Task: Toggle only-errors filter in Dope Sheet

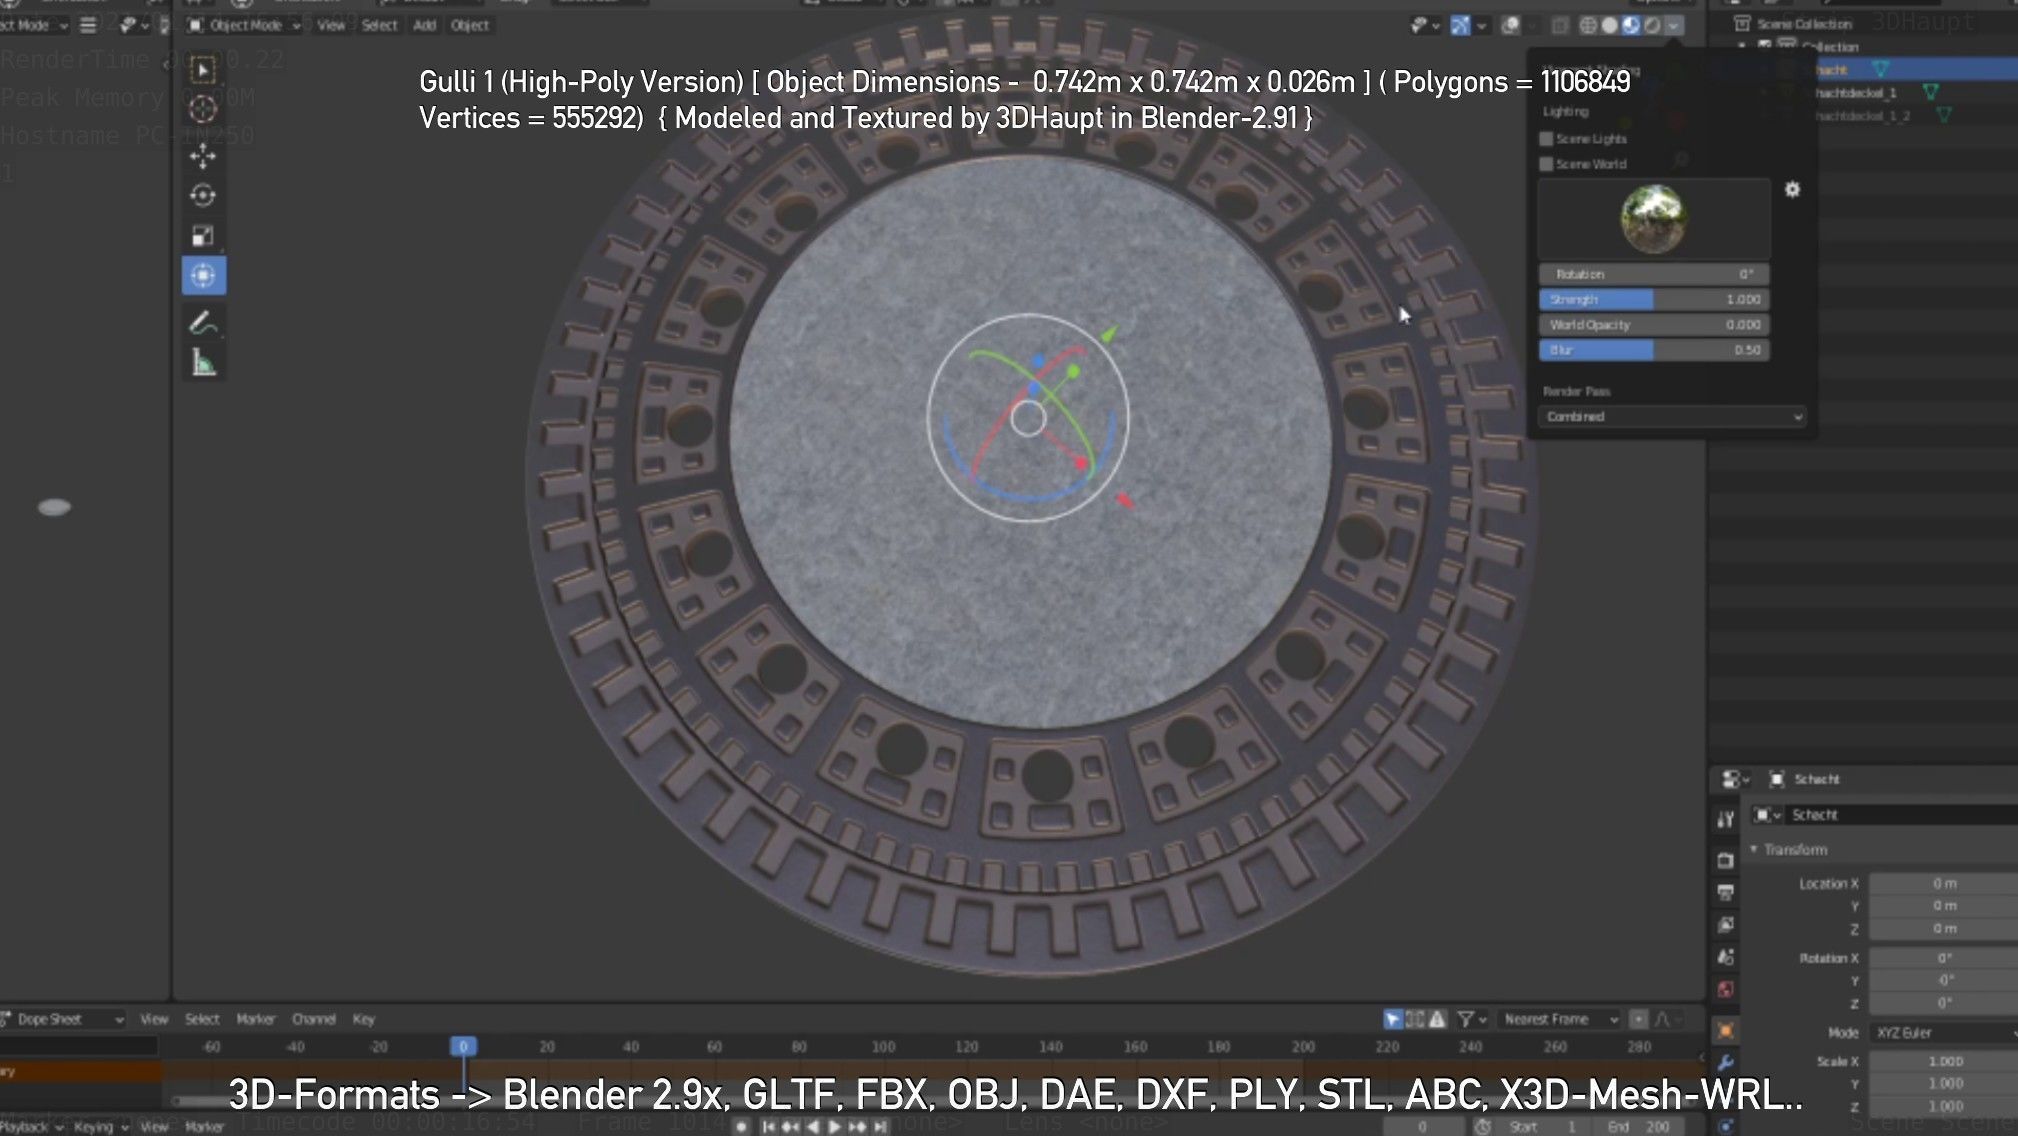Action: [x=1437, y=1019]
